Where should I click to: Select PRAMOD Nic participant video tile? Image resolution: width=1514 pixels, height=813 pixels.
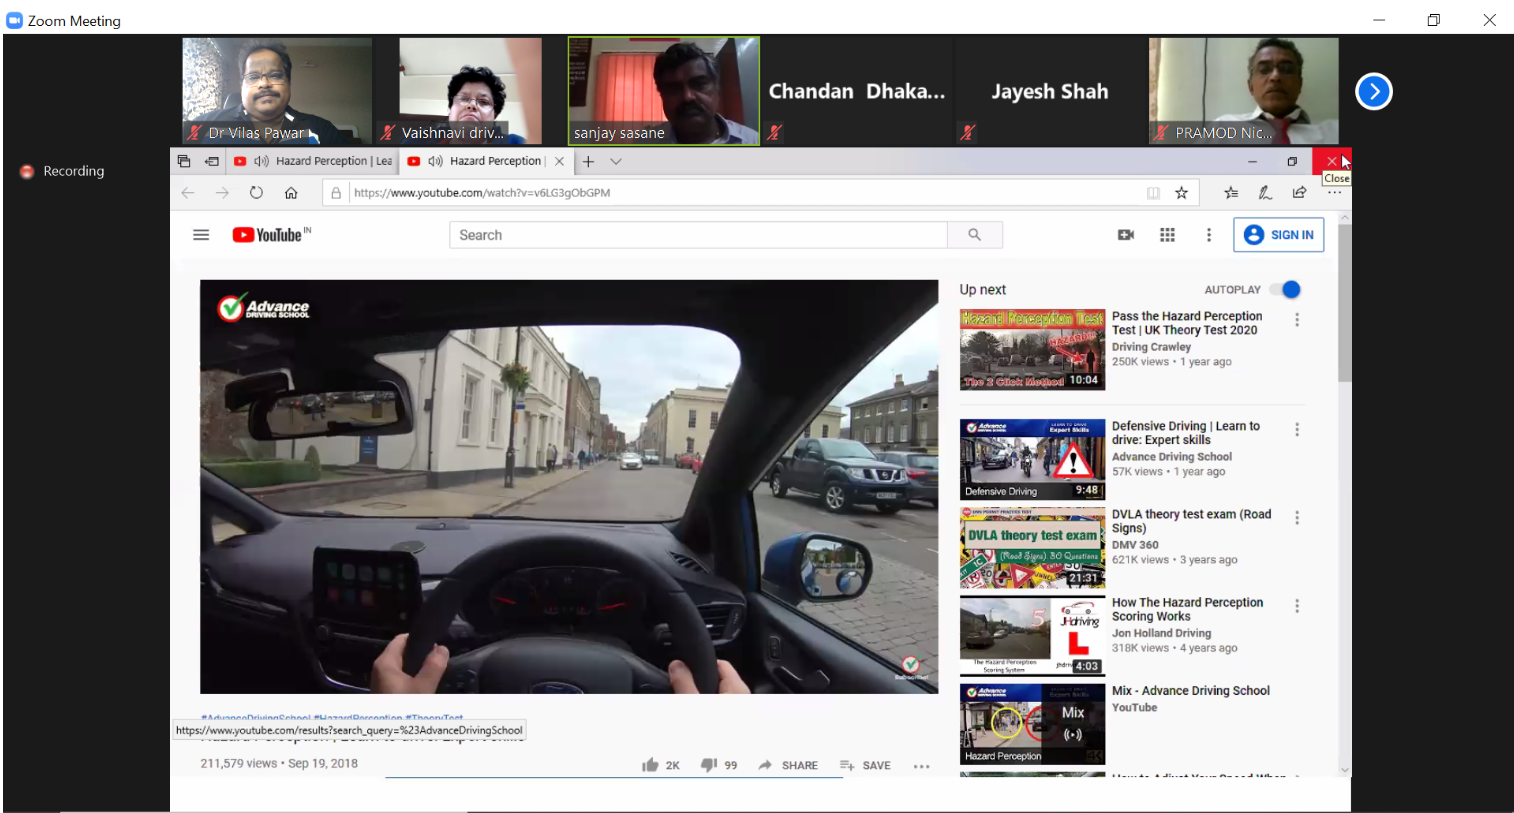1243,91
